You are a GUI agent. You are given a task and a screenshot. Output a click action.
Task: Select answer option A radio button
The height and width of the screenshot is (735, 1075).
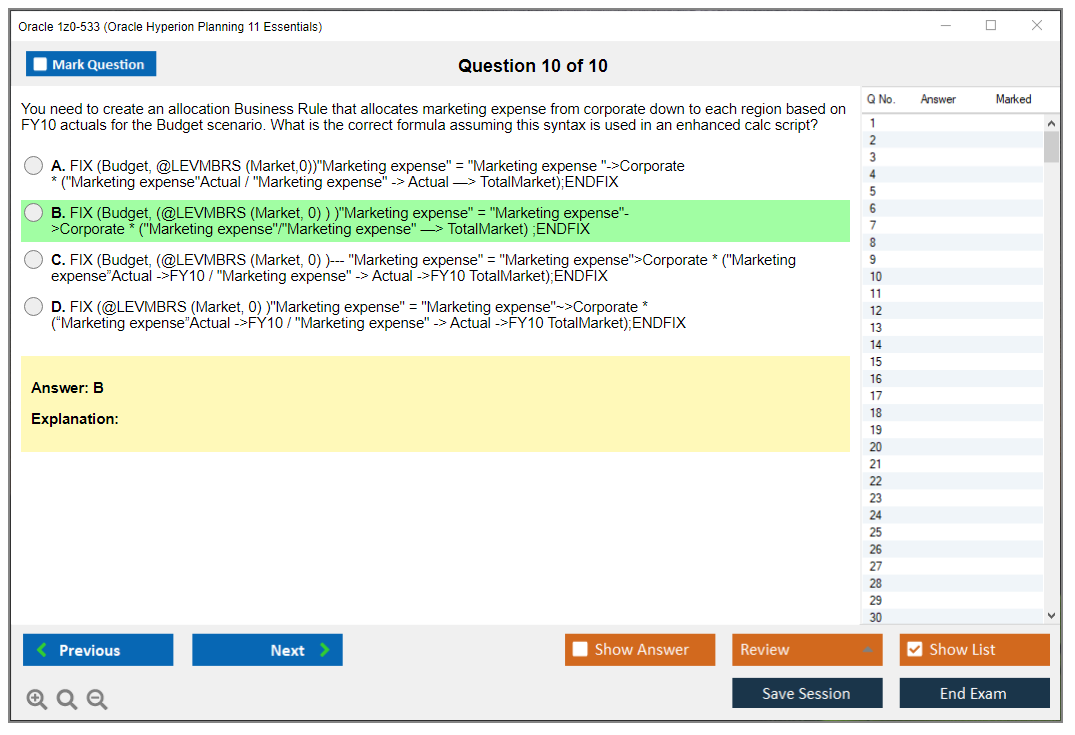(34, 166)
